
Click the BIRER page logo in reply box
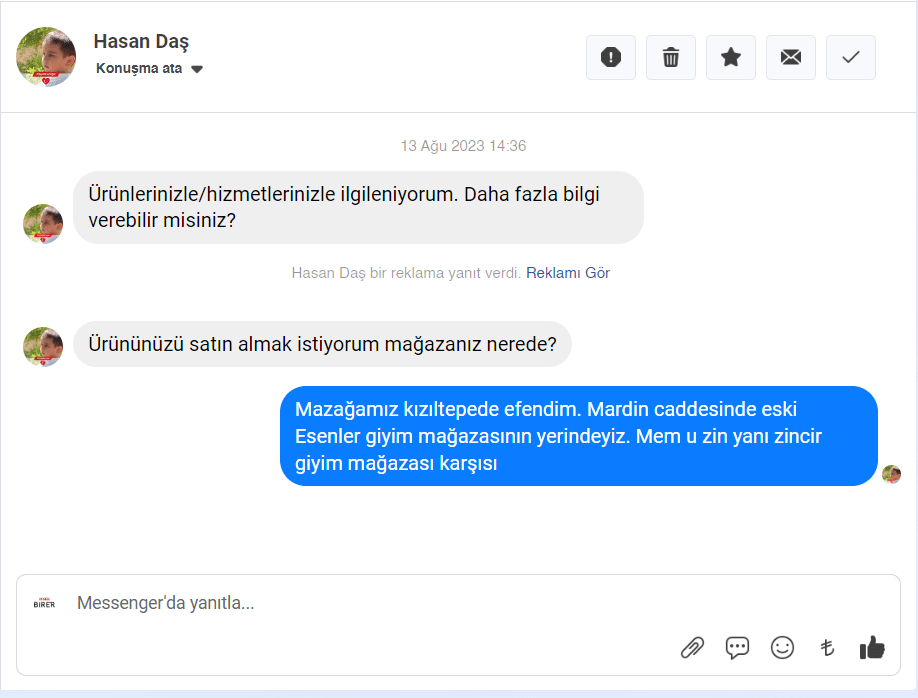(44, 603)
